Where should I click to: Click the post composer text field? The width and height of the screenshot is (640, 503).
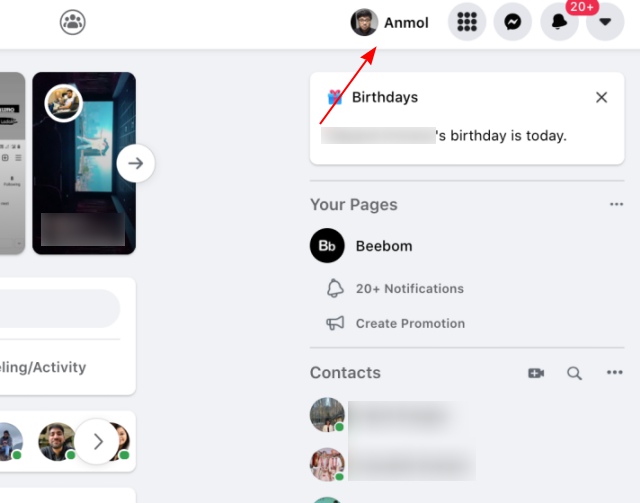[60, 309]
